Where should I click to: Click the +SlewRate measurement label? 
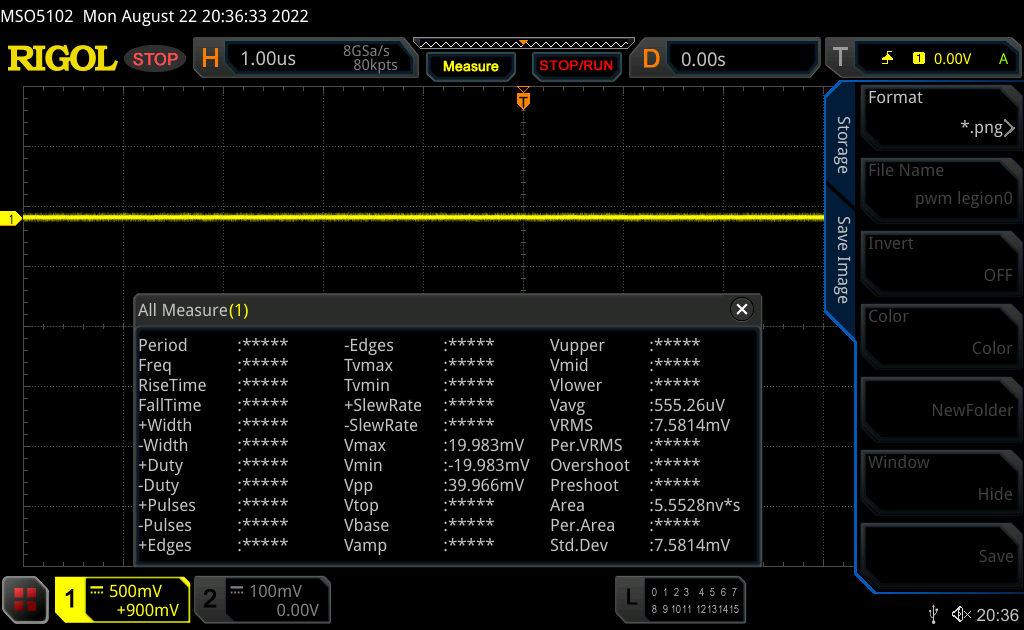coord(383,405)
